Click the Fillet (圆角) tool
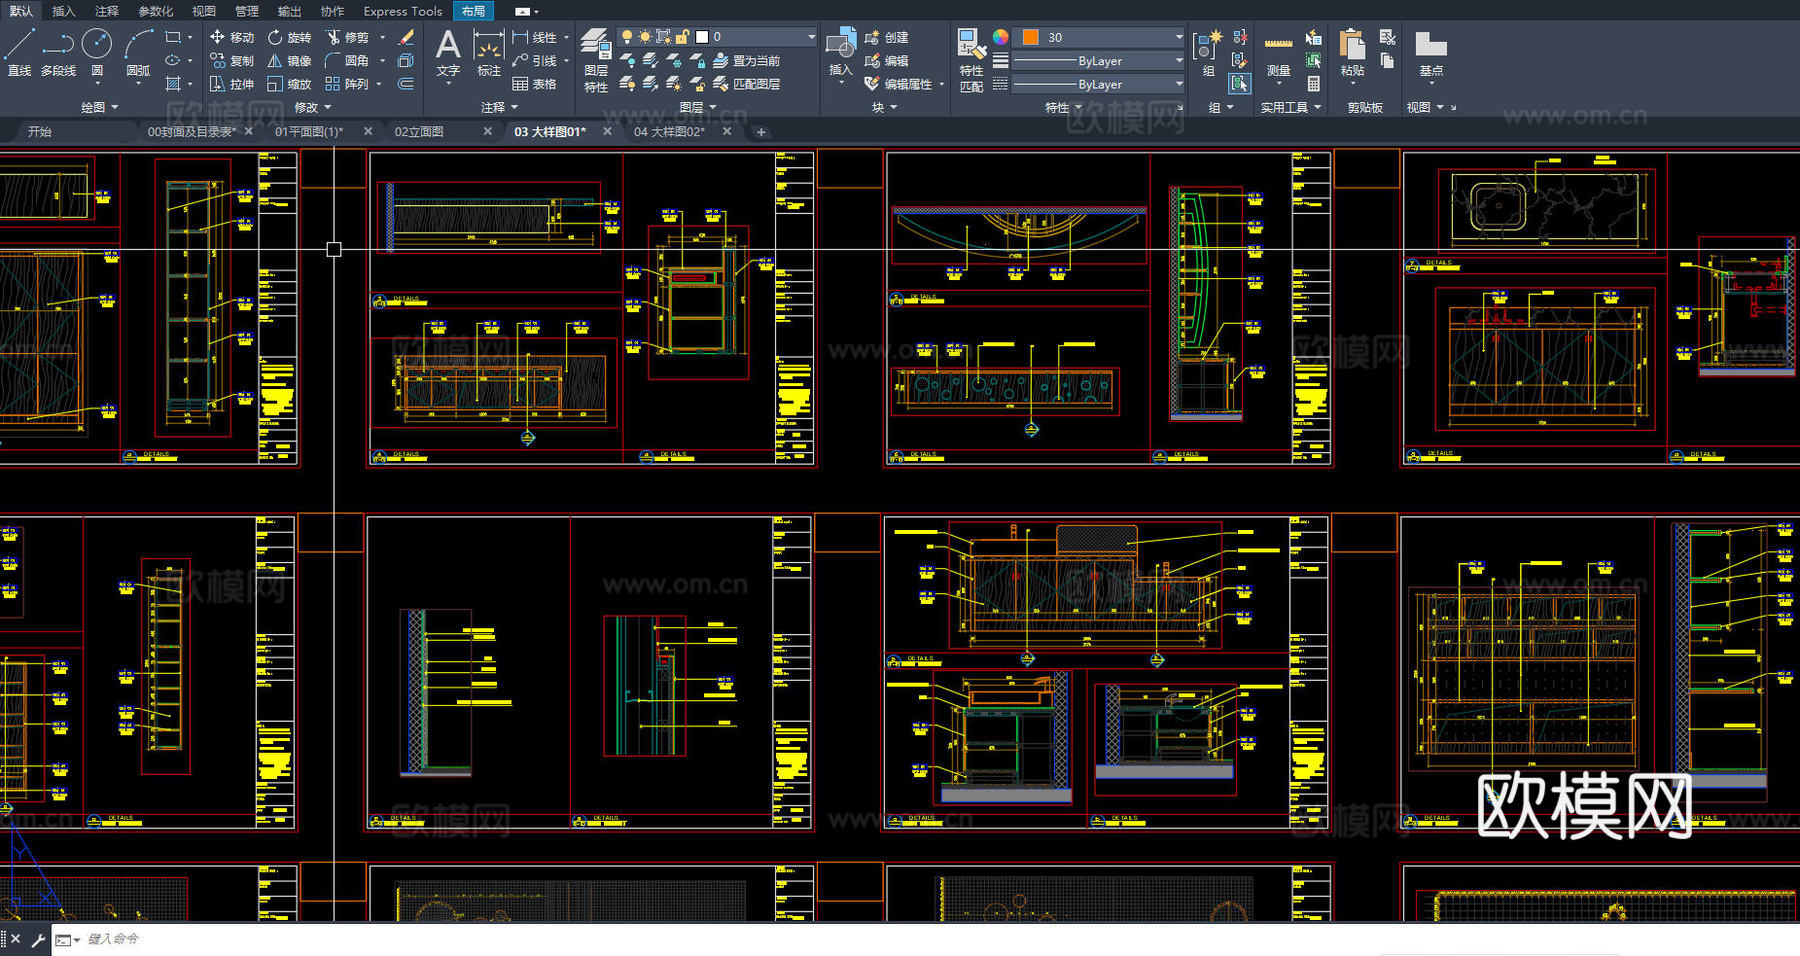 [x=347, y=61]
